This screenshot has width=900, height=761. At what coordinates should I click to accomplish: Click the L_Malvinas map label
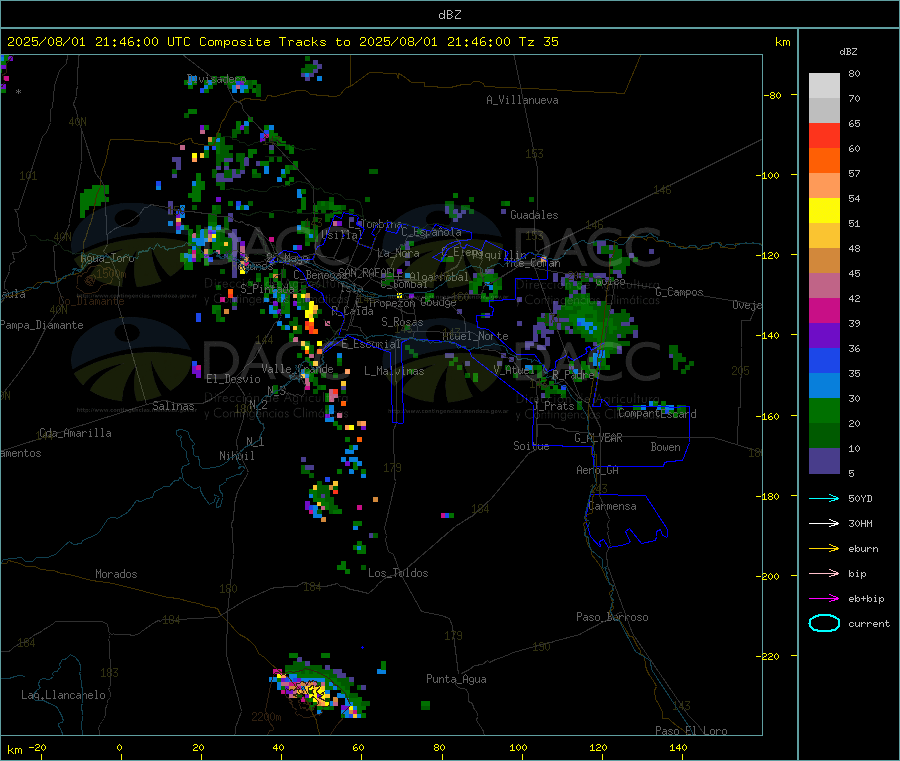coord(394,371)
